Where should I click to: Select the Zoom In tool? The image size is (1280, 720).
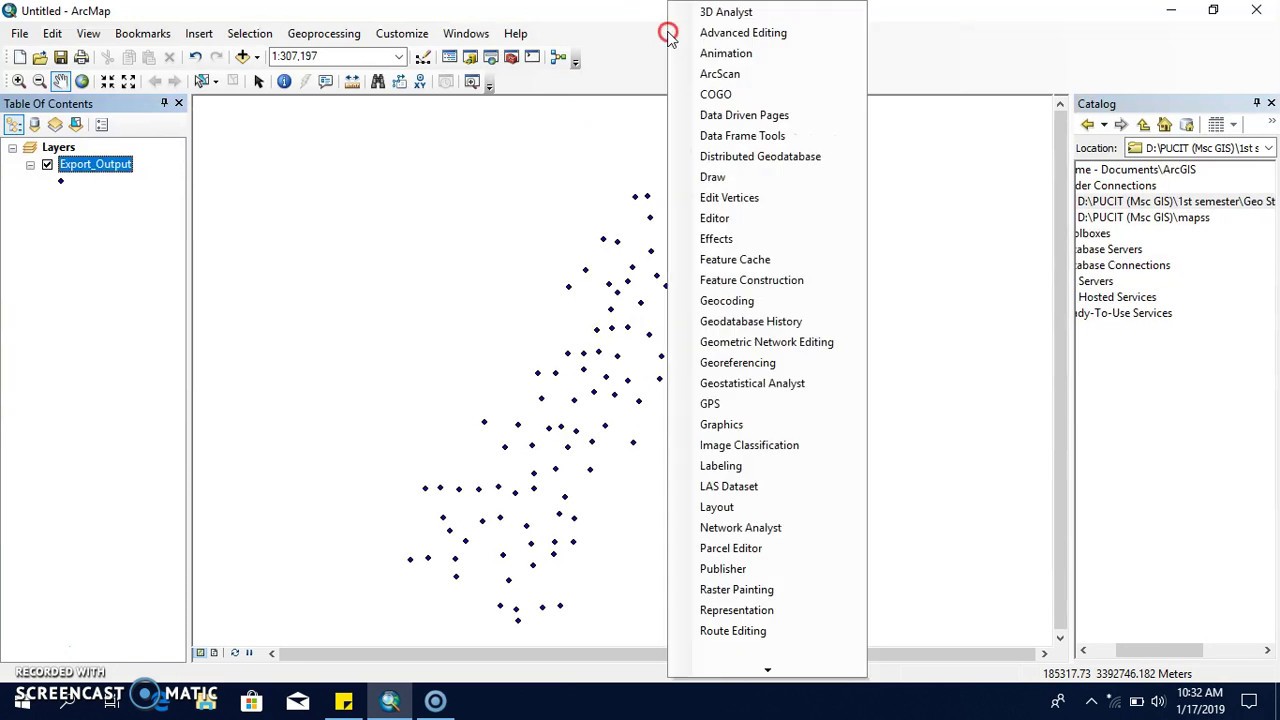coord(18,81)
